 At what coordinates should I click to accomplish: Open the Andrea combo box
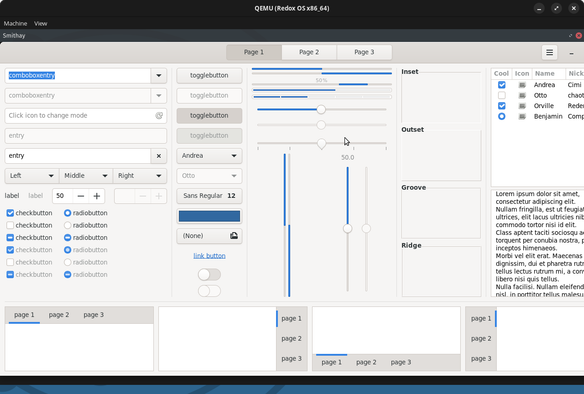[209, 156]
